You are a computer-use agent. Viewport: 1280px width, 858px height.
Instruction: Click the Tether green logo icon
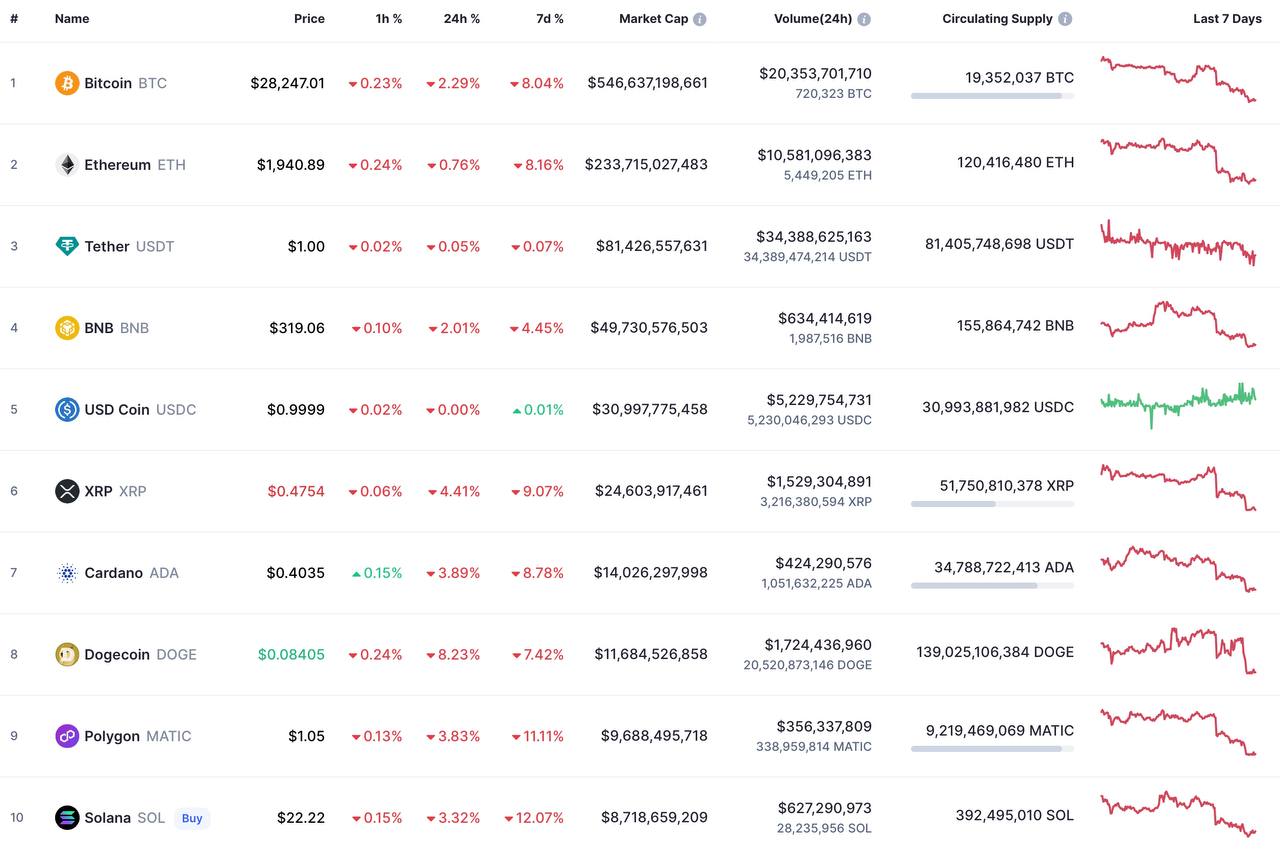click(x=67, y=246)
